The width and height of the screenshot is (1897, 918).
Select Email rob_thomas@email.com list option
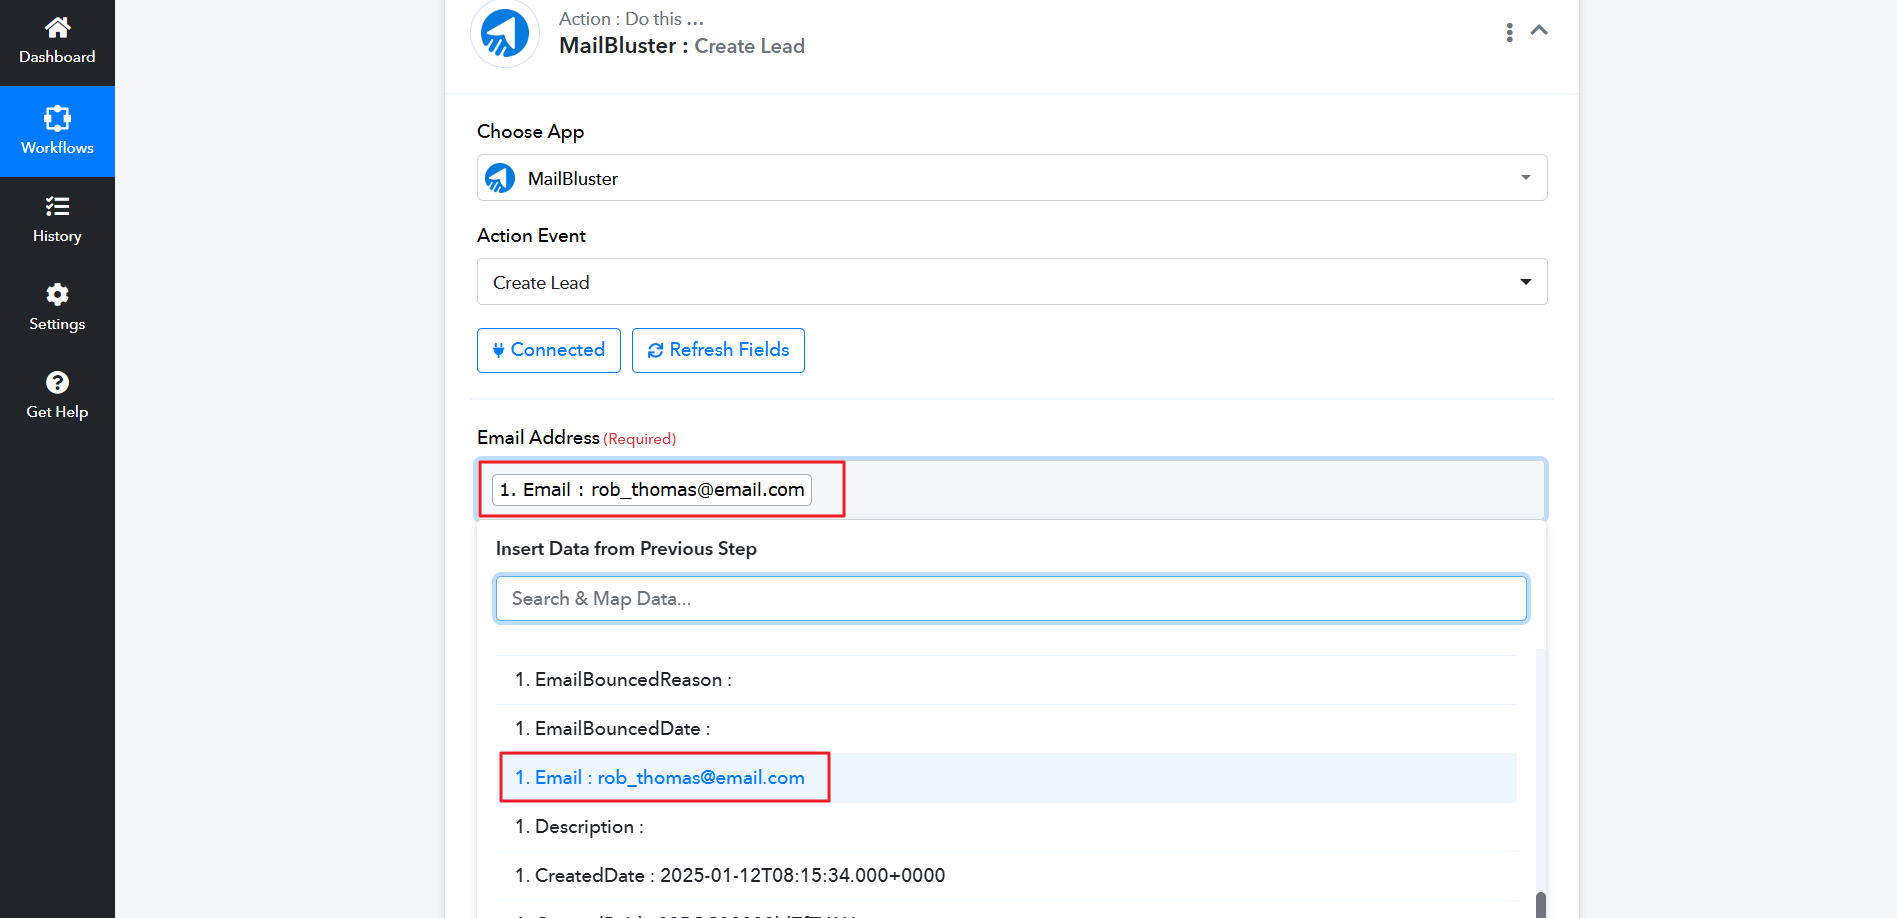(660, 778)
